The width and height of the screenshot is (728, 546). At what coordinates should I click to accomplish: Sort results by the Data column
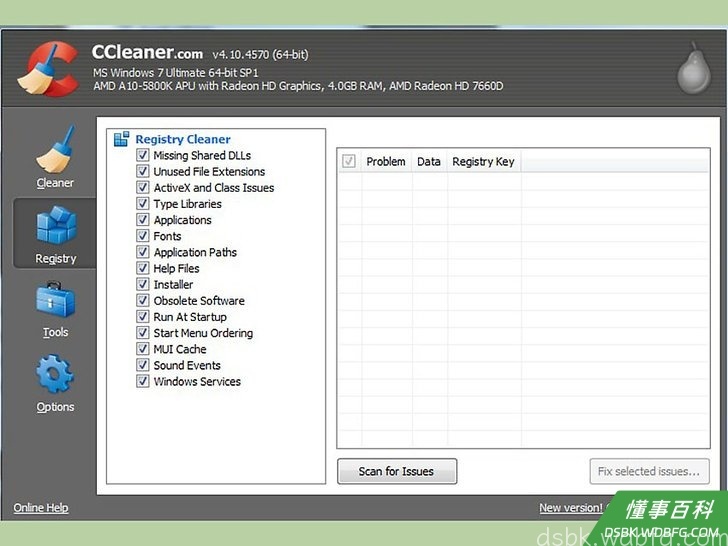[x=429, y=162]
